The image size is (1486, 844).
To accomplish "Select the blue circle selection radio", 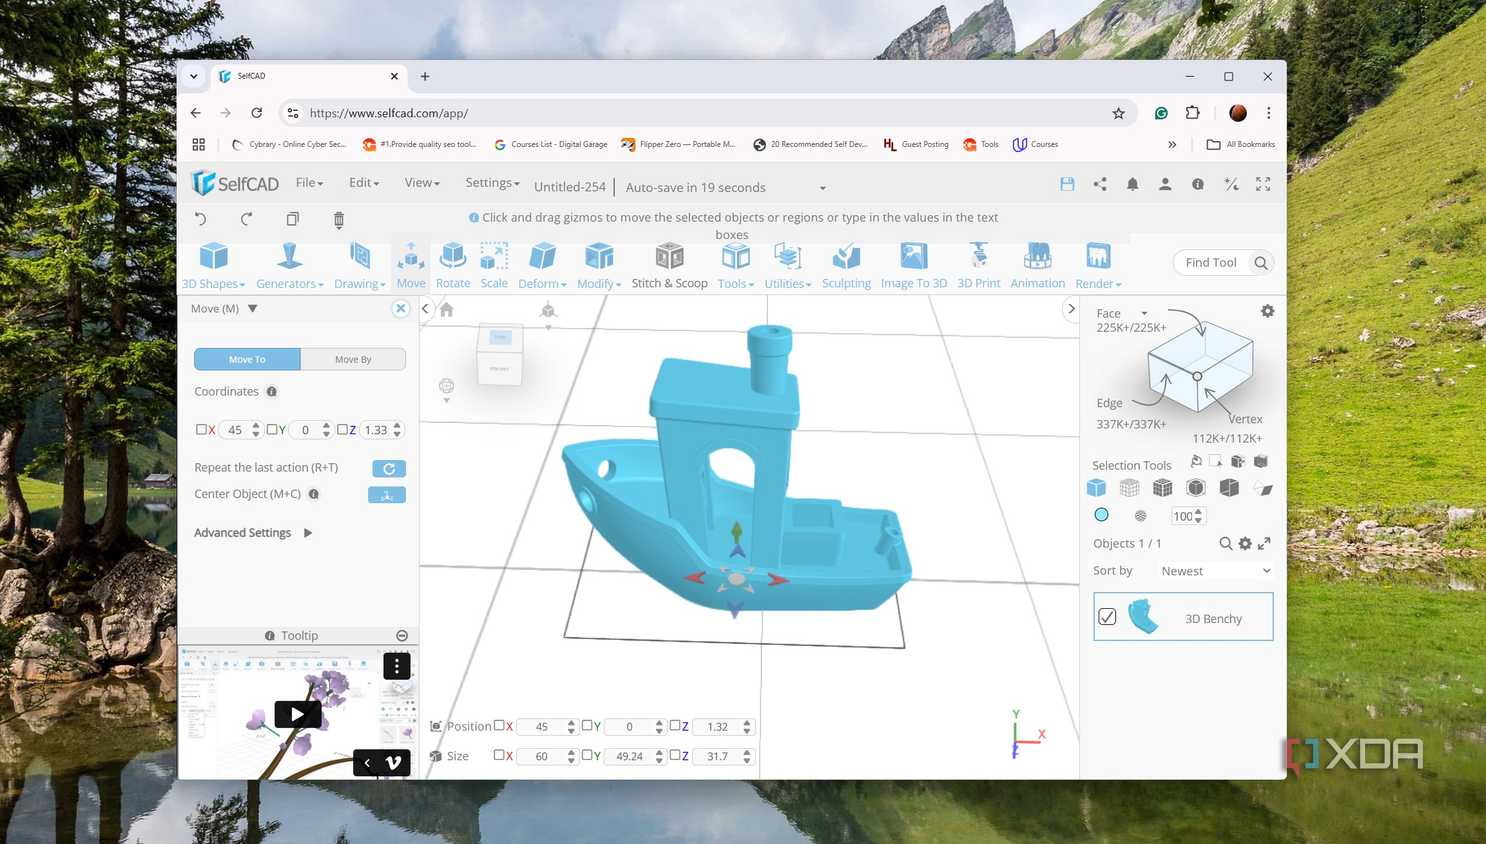I will (x=1101, y=514).
